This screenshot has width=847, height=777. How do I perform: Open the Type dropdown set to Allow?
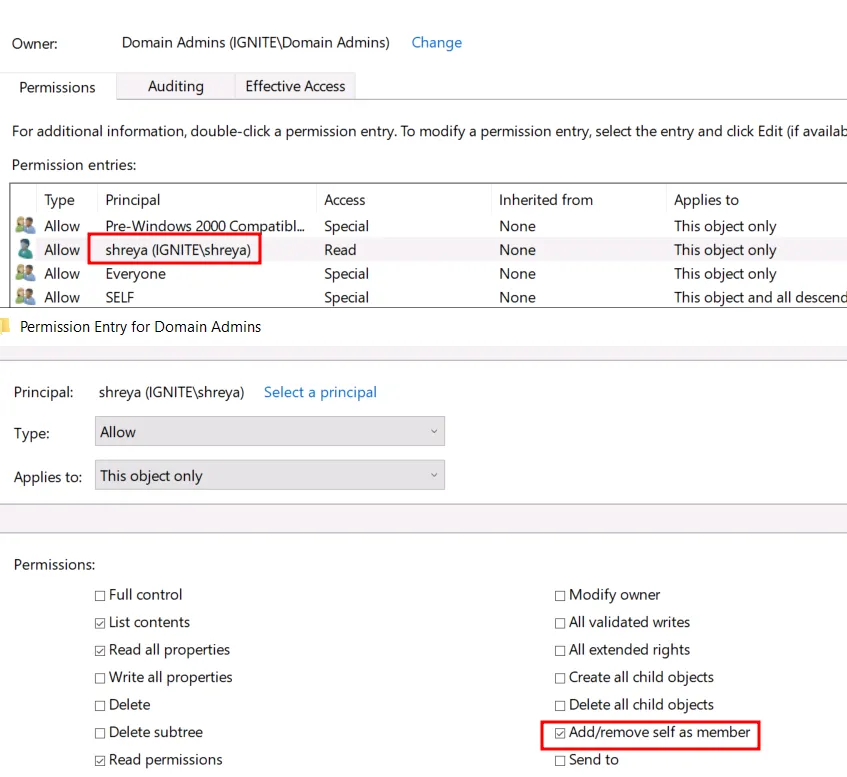269,432
